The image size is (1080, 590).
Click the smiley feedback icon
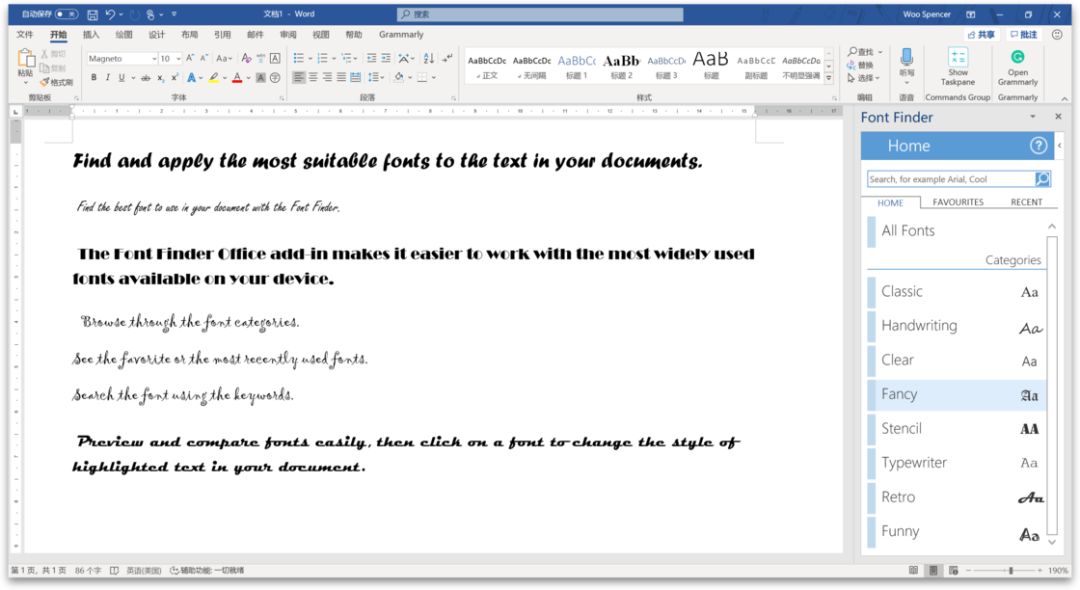[x=1057, y=34]
